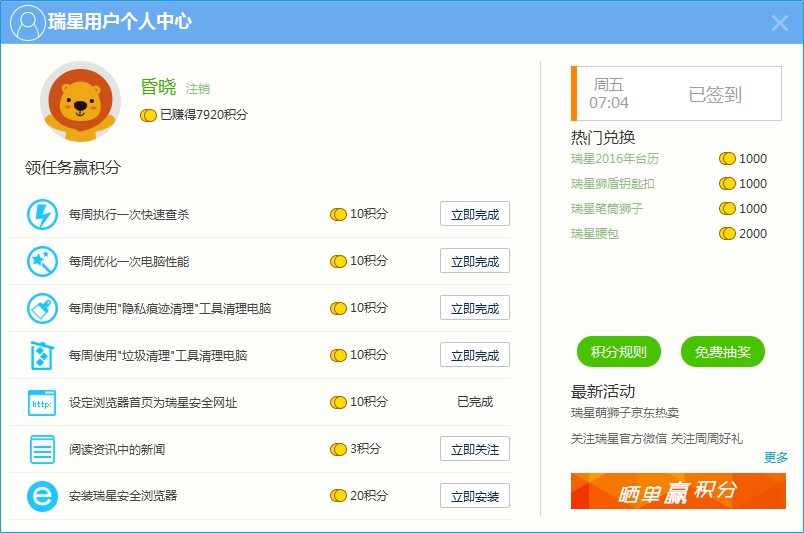The height and width of the screenshot is (533, 804).
Task: Click coin icon in 20积分 reward row
Action: coord(338,496)
